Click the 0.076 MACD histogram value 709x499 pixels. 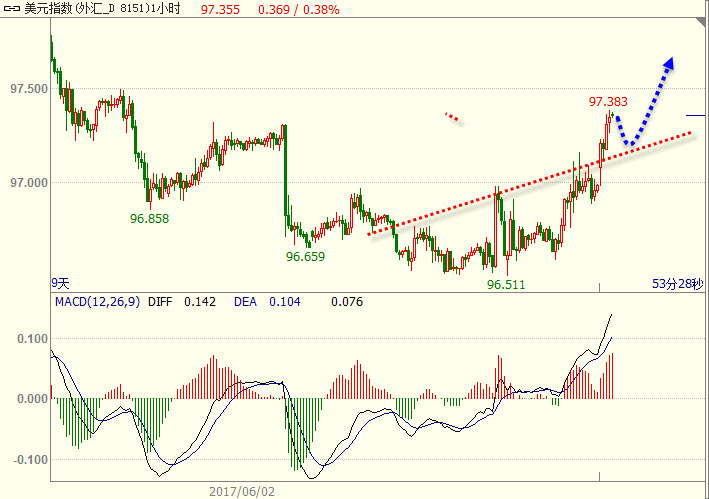(346, 301)
